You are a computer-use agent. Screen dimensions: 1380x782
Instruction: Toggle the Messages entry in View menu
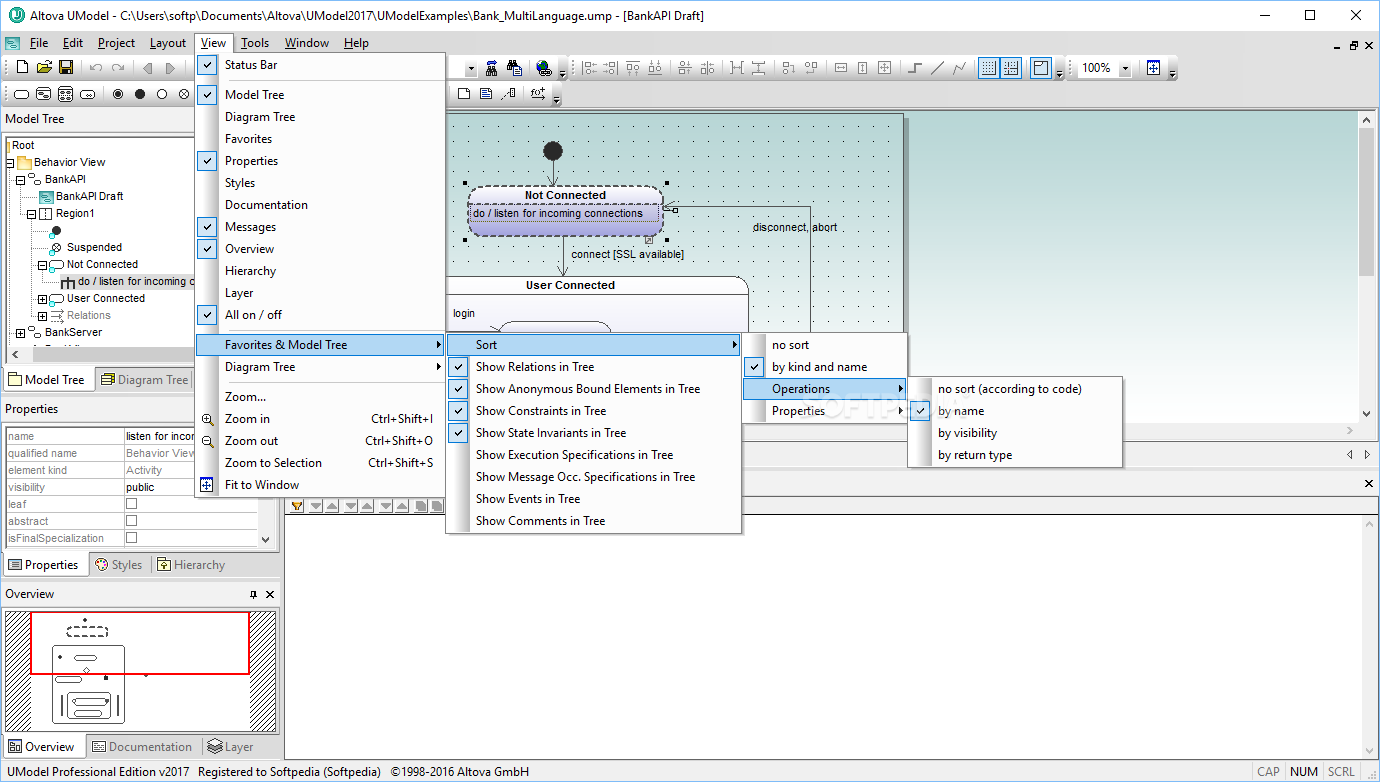coord(320,227)
